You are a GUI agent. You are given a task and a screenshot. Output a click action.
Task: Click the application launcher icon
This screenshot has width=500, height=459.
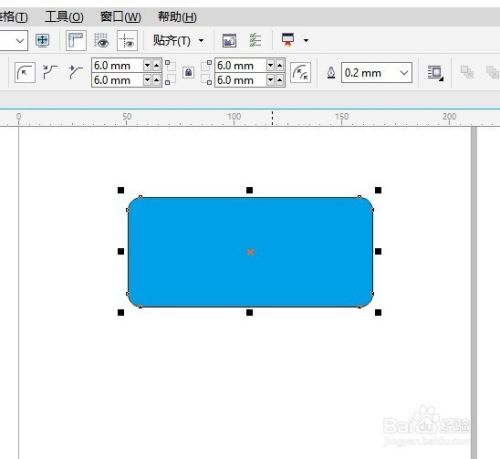click(288, 40)
